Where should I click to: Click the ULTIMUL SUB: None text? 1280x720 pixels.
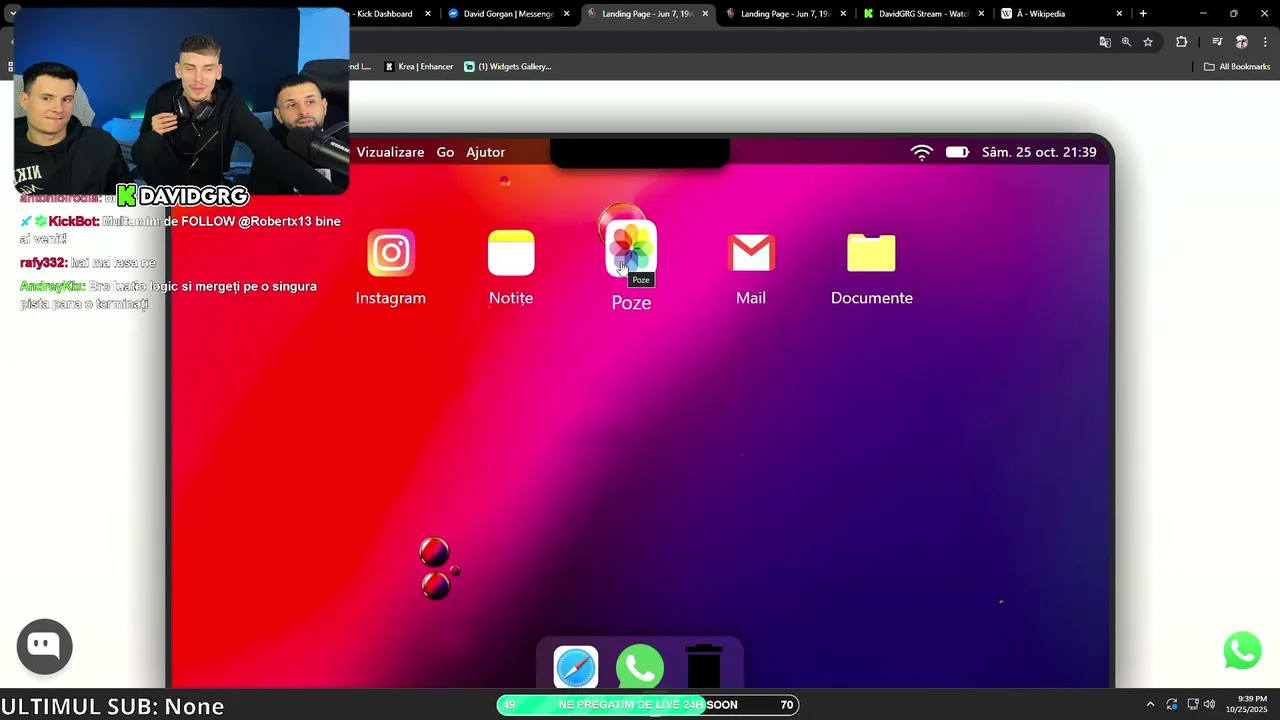pyautogui.click(x=112, y=707)
